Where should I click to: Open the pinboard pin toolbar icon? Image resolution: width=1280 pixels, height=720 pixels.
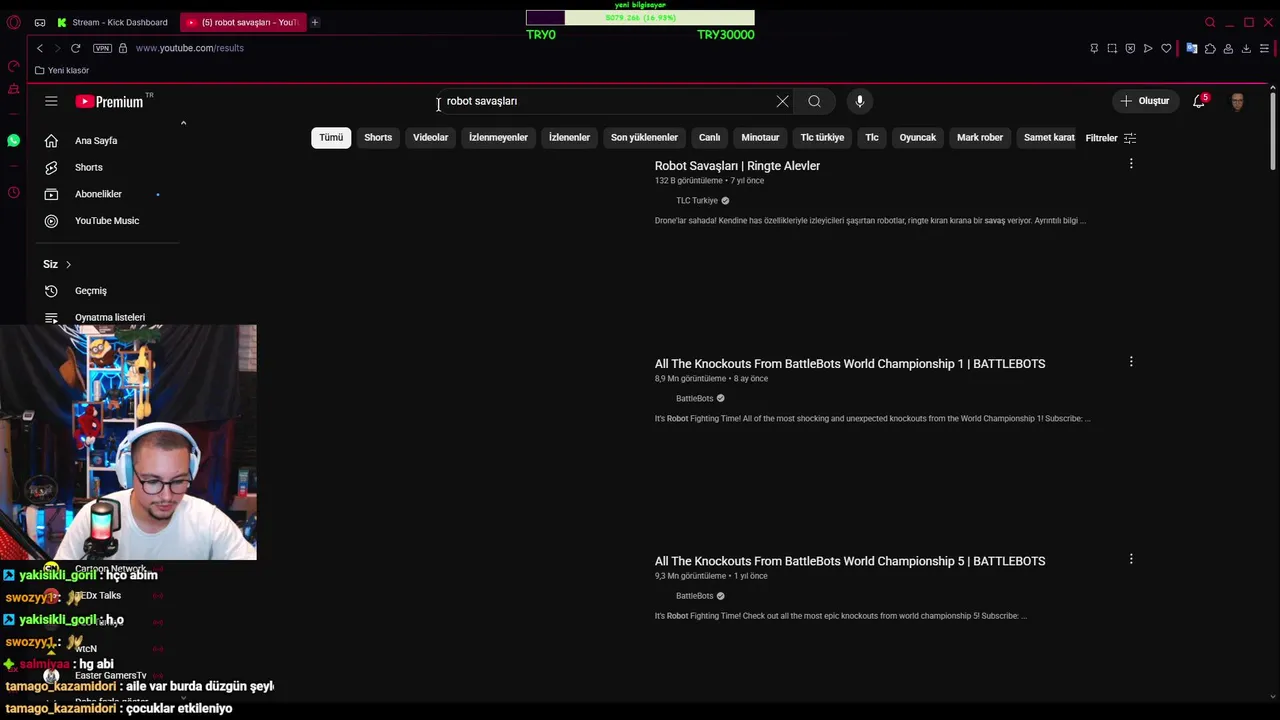(1094, 48)
